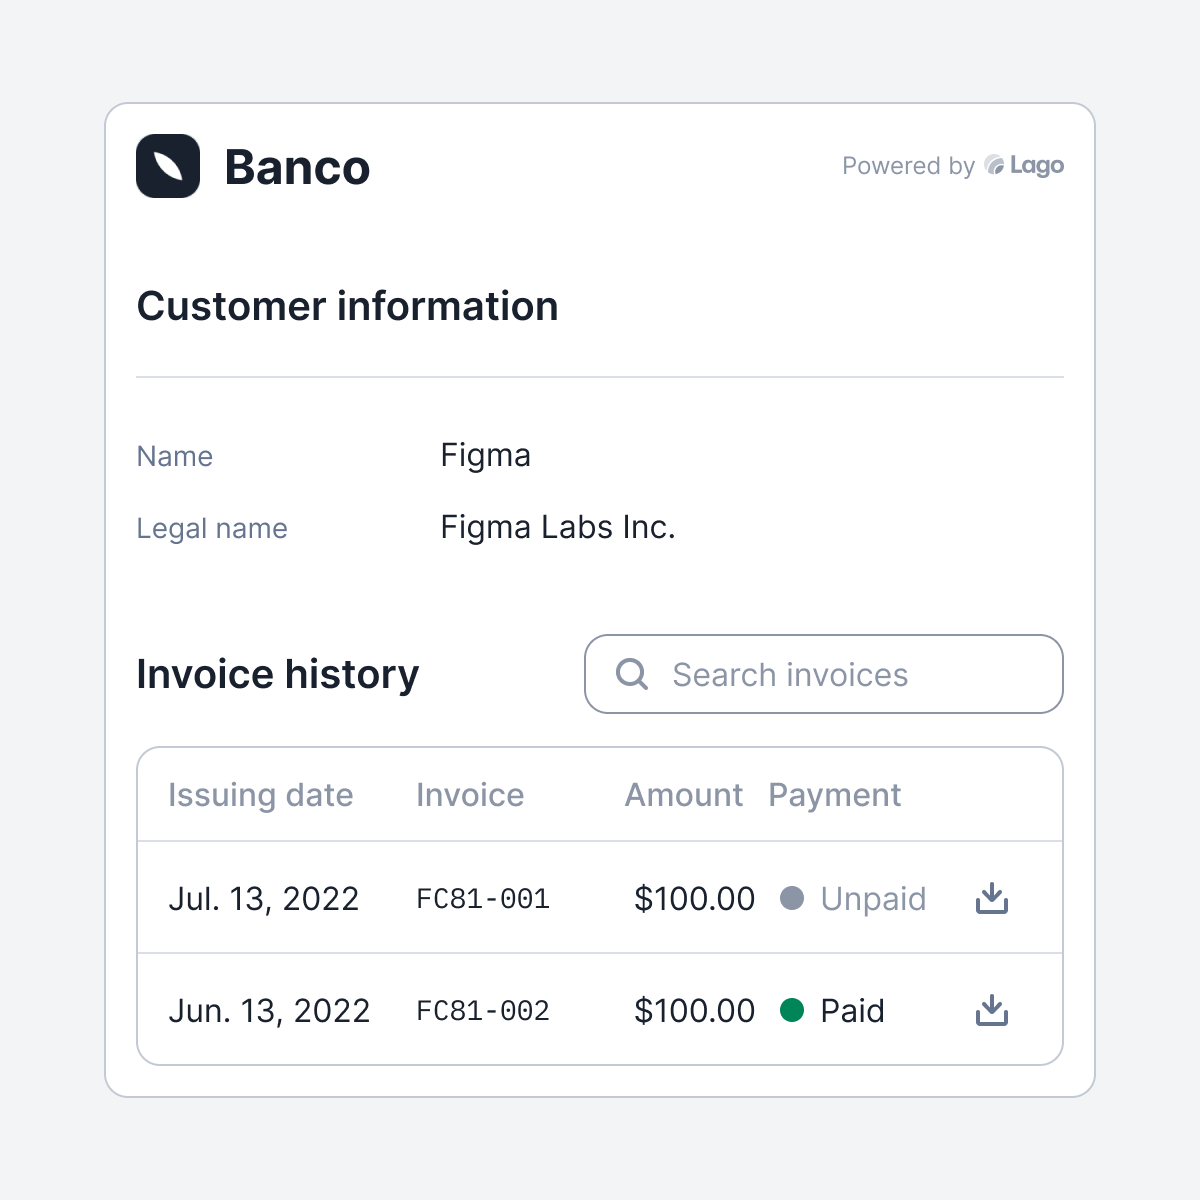The width and height of the screenshot is (1200, 1200).
Task: Click the Banco brand name
Action: pos(297,167)
